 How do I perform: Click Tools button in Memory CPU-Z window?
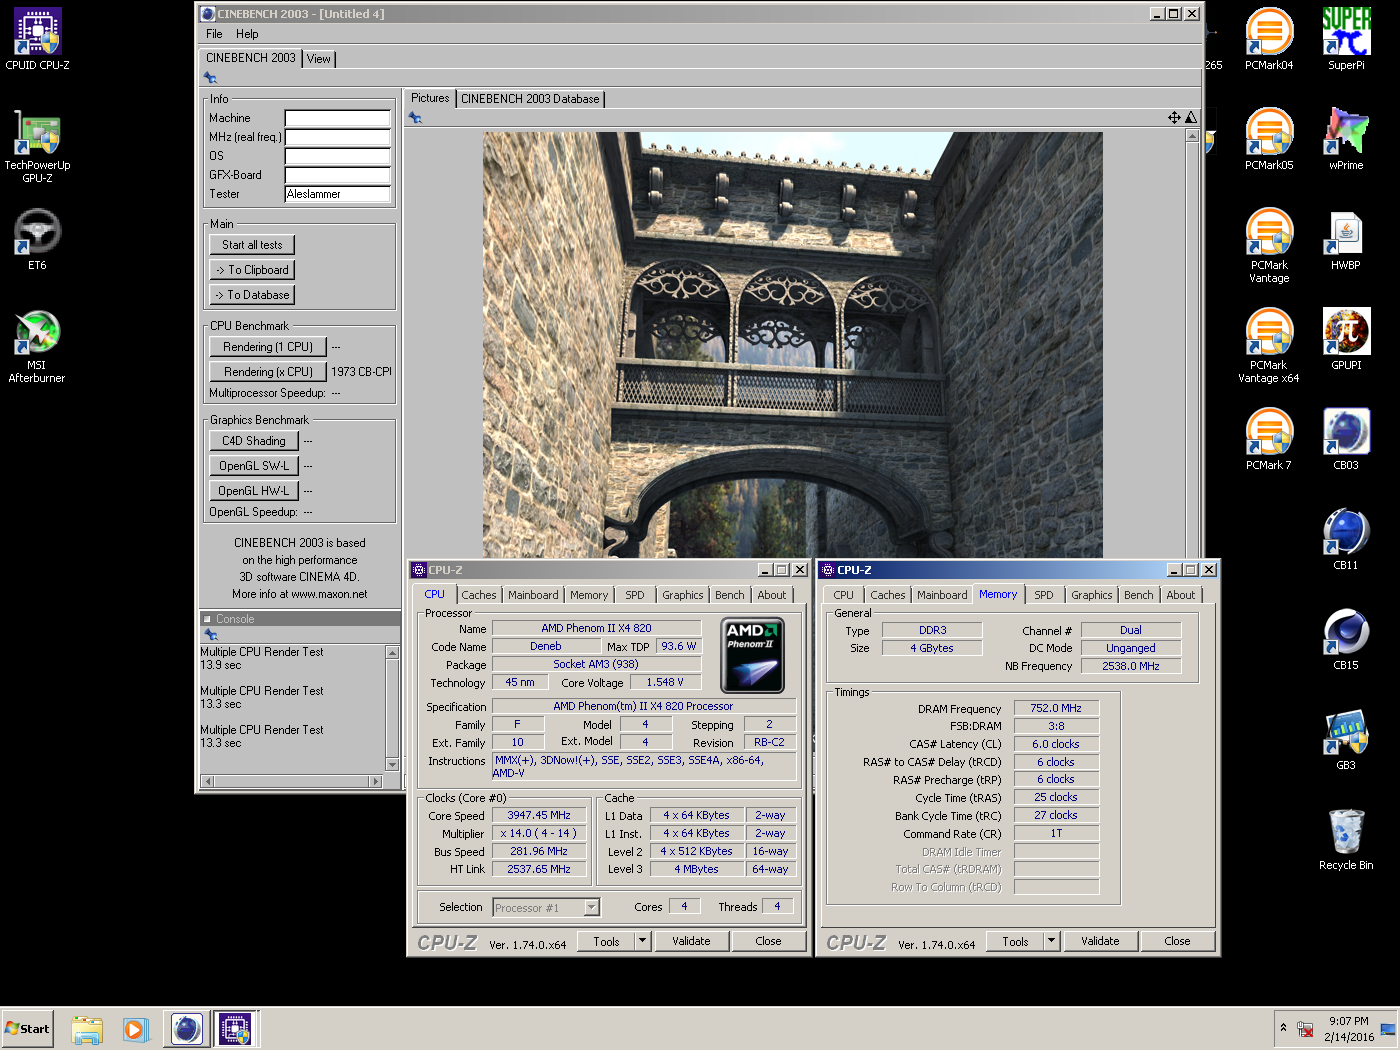[1015, 941]
